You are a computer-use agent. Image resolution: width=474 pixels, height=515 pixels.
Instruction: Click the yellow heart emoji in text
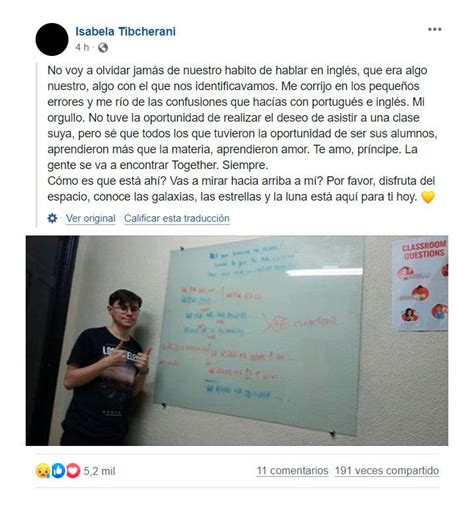point(428,197)
